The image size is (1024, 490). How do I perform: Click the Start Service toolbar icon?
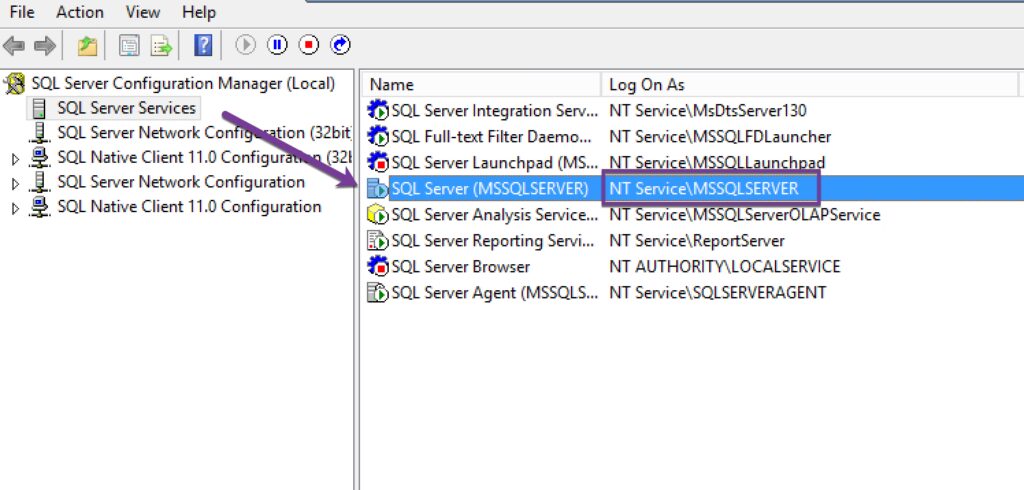(x=246, y=45)
